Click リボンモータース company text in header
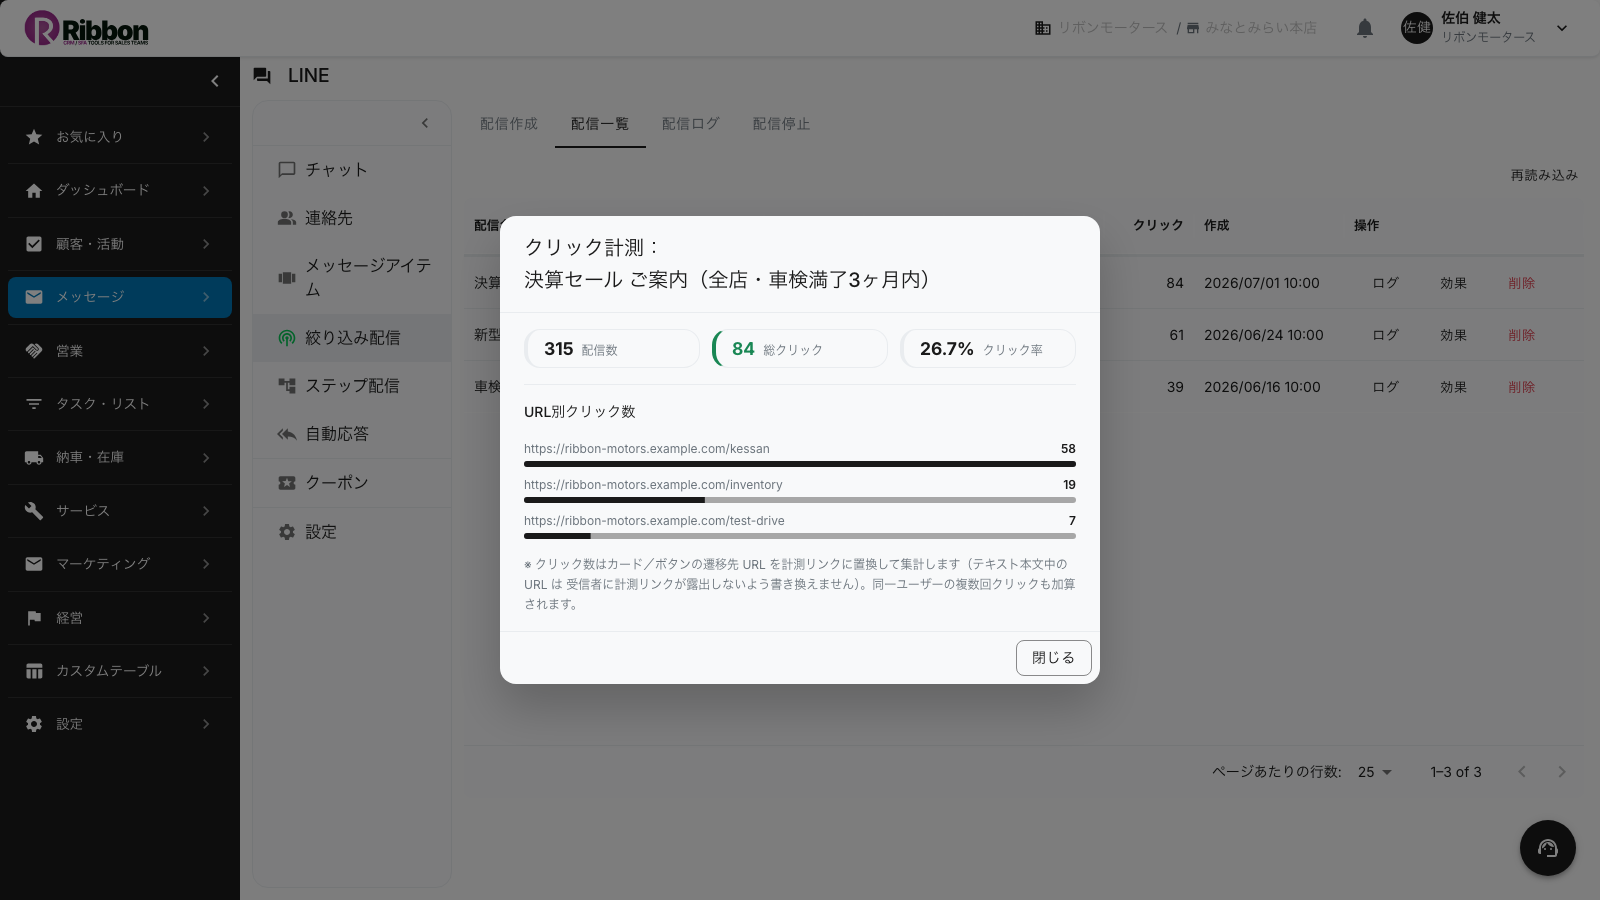Image resolution: width=1600 pixels, height=900 pixels. point(1113,28)
